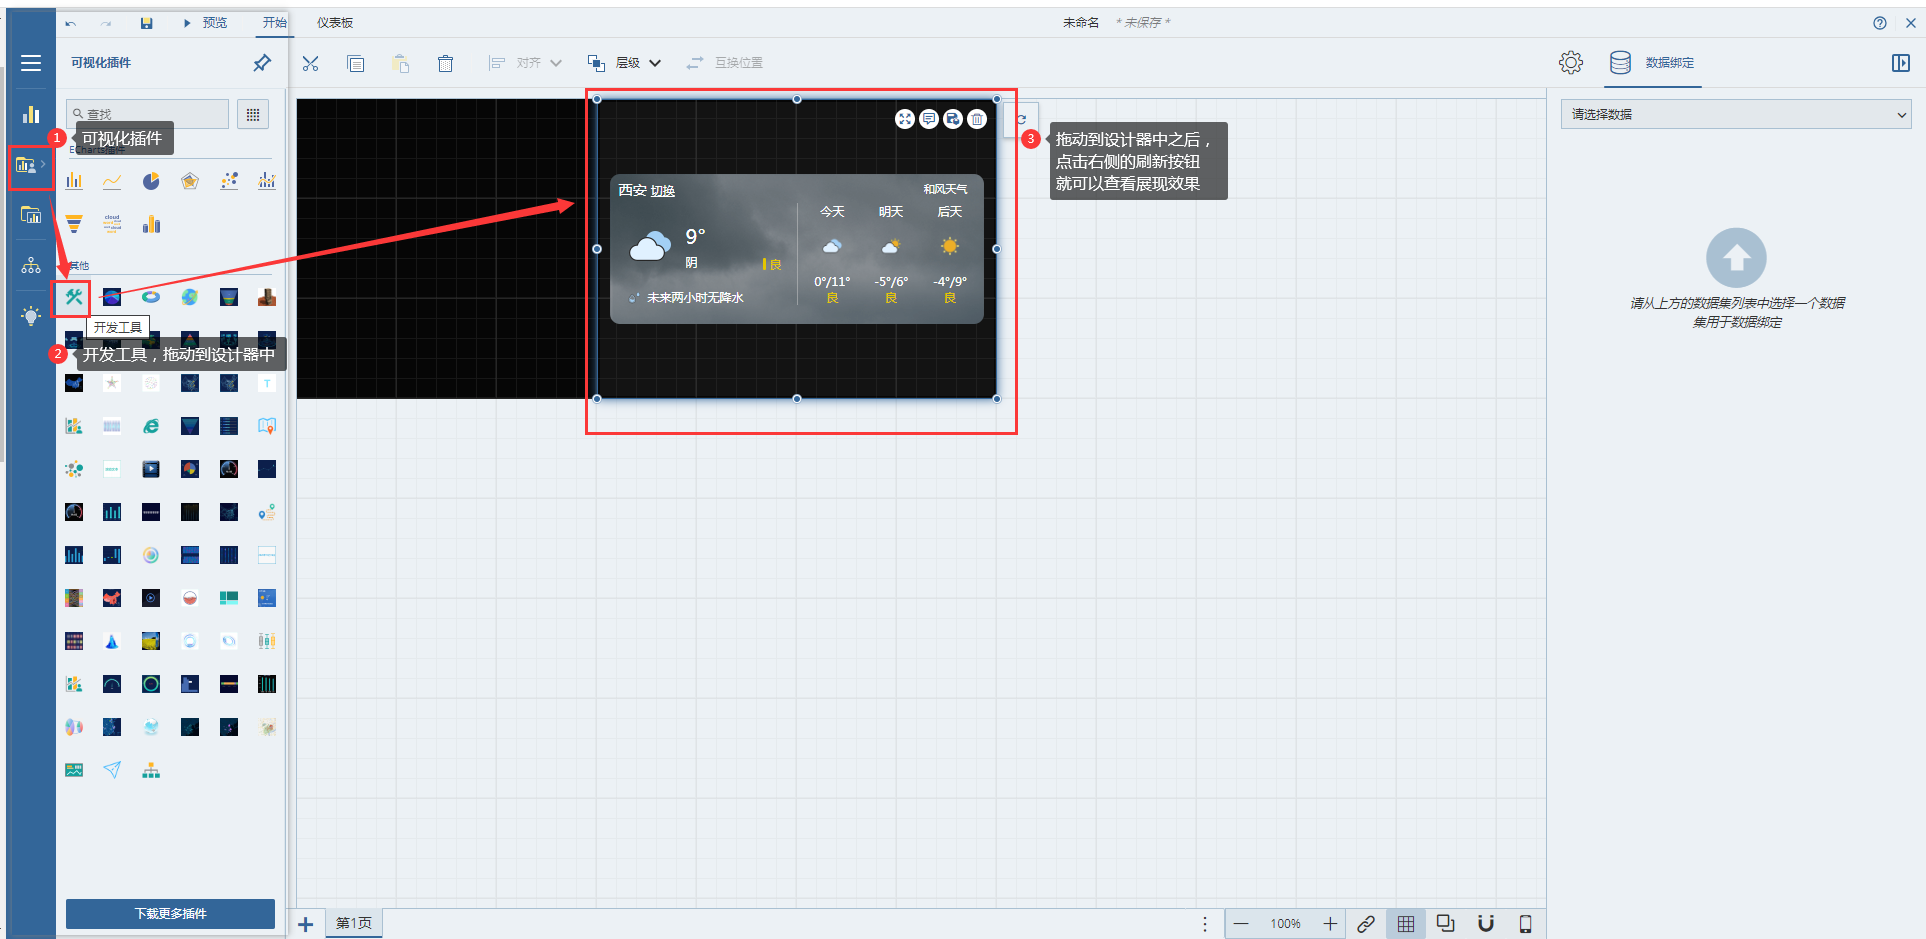The width and height of the screenshot is (1926, 939).
Task: Click the 开发工具 wrench-and-hammer plugin icon
Action: 73,297
